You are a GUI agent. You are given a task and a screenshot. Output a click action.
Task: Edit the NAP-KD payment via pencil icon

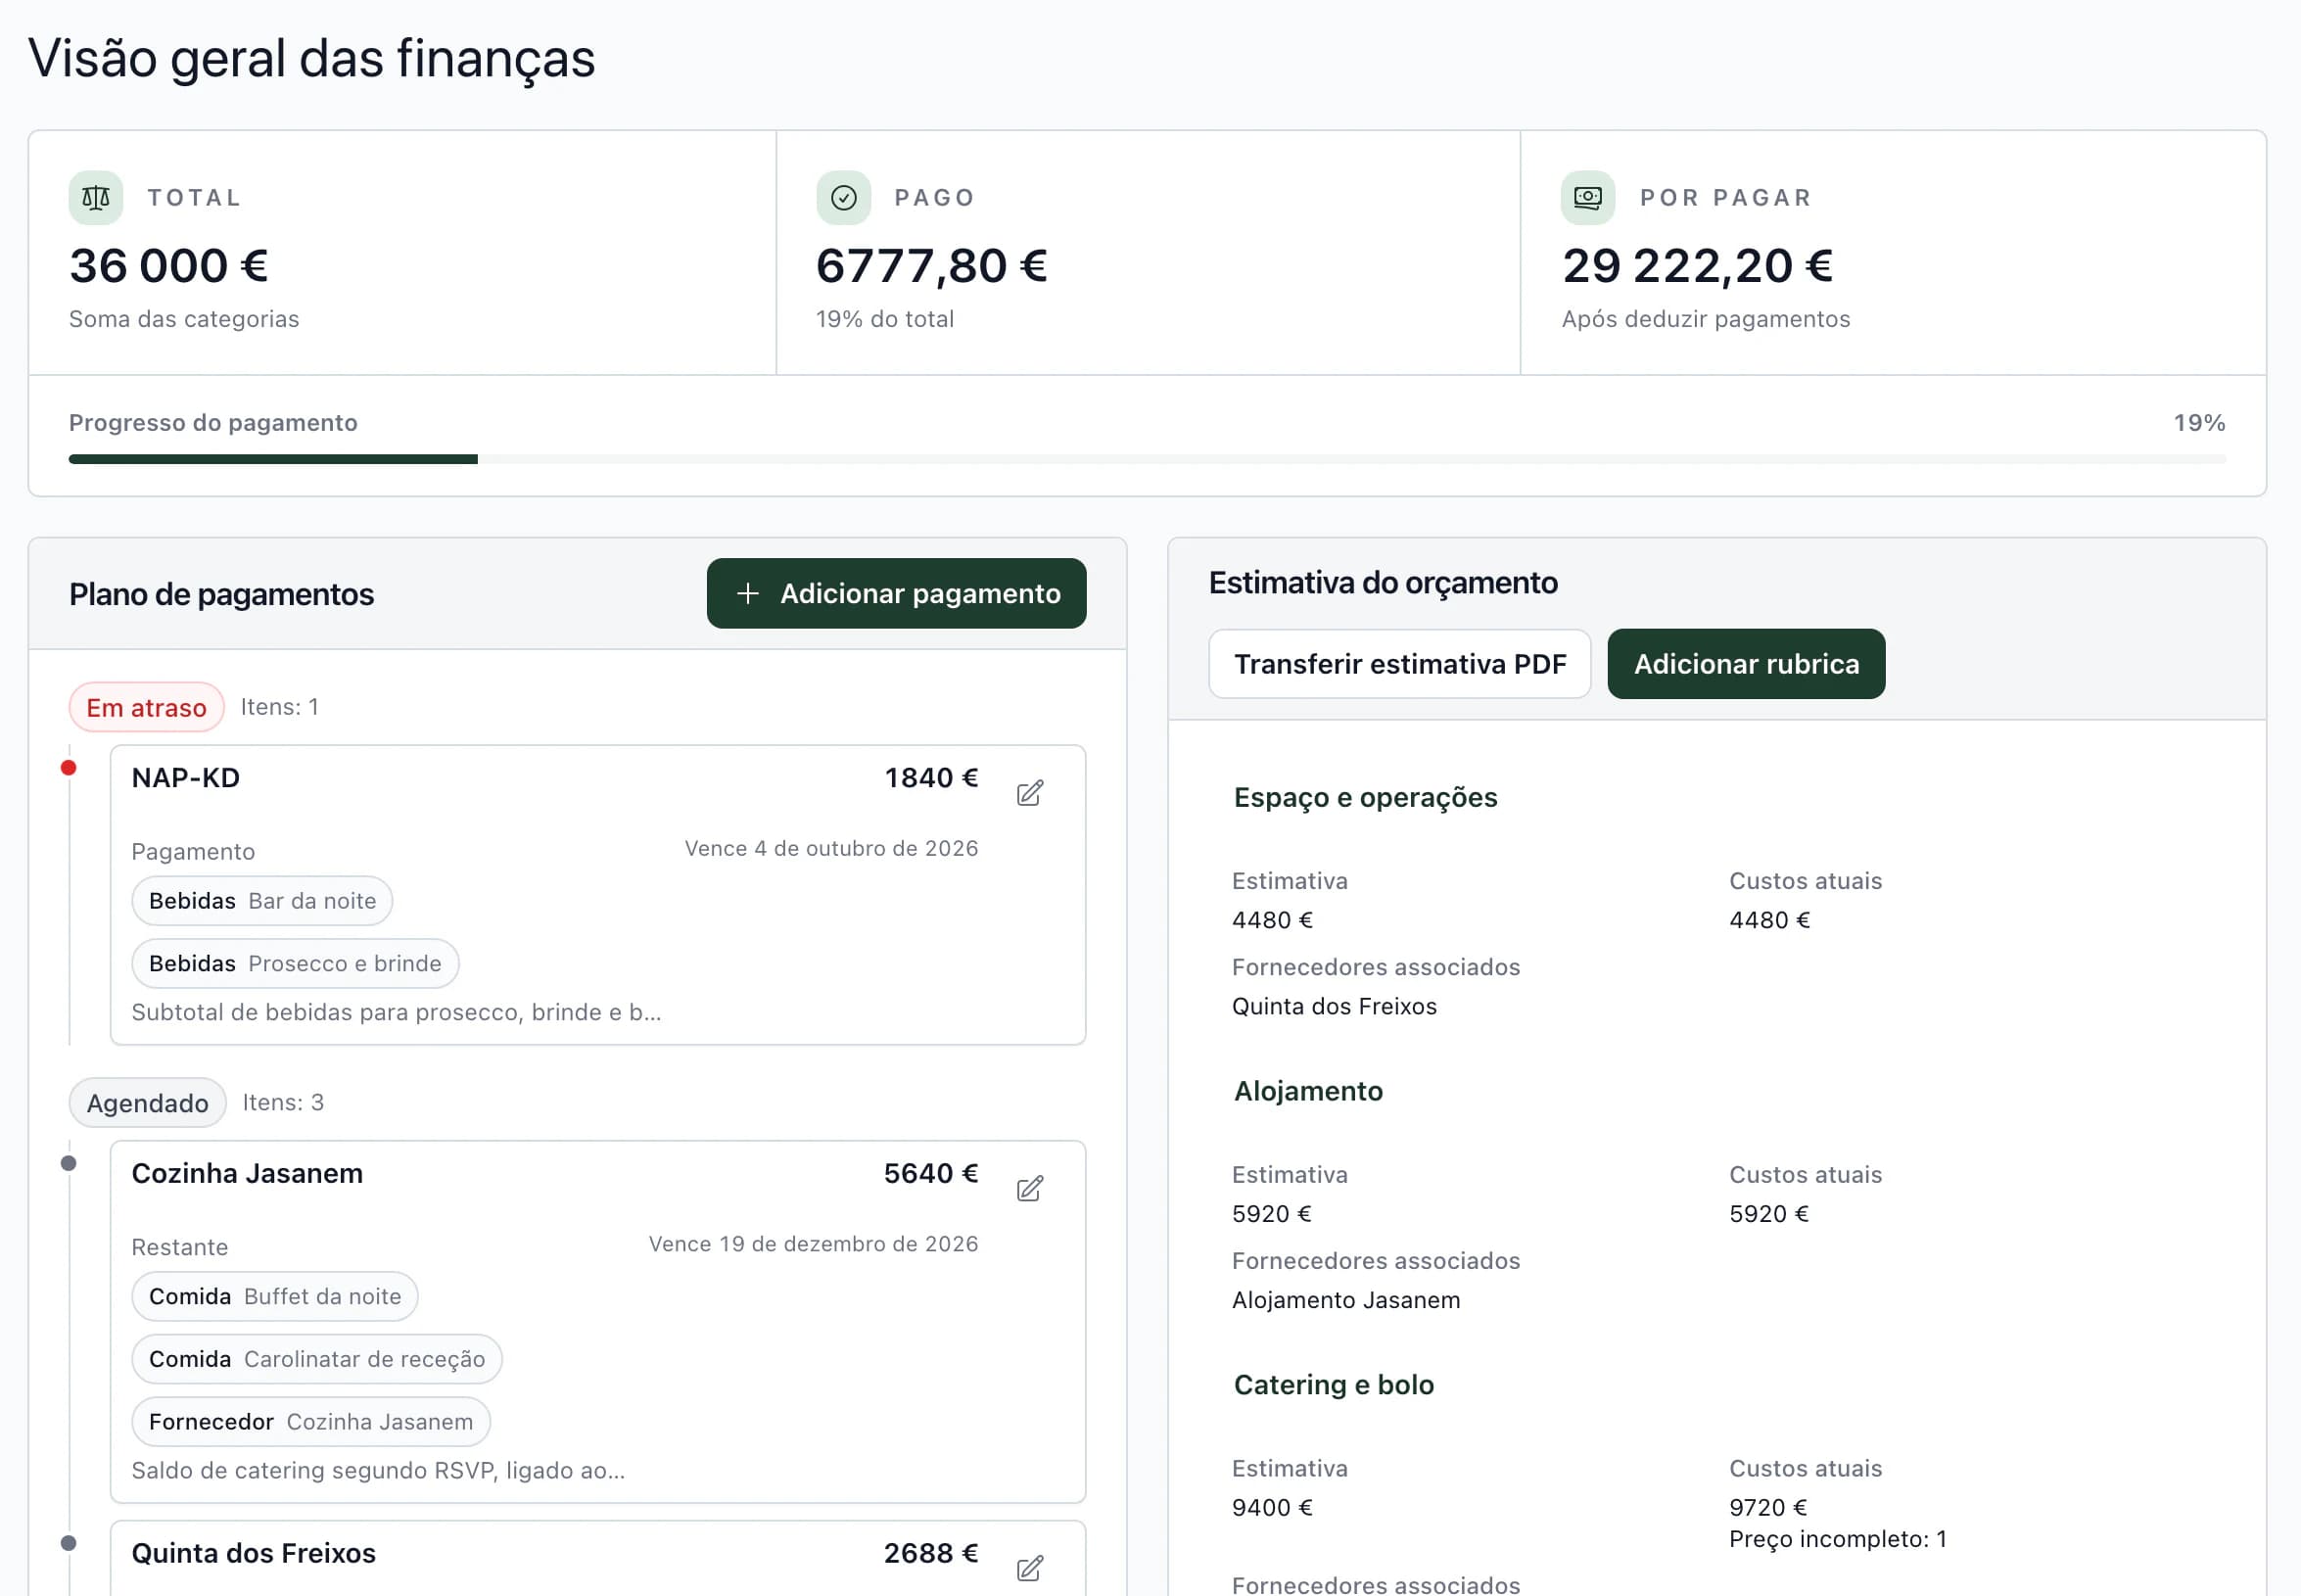1030,793
